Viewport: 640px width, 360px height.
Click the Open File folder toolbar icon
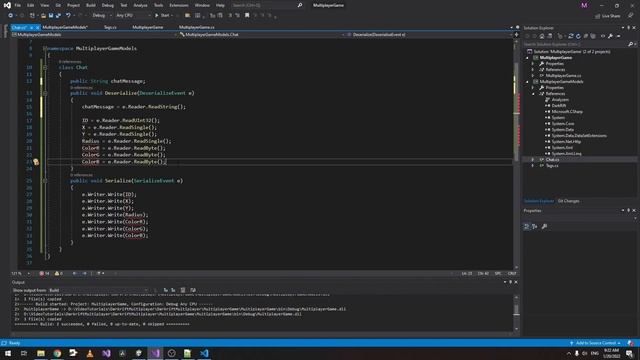click(43, 16)
